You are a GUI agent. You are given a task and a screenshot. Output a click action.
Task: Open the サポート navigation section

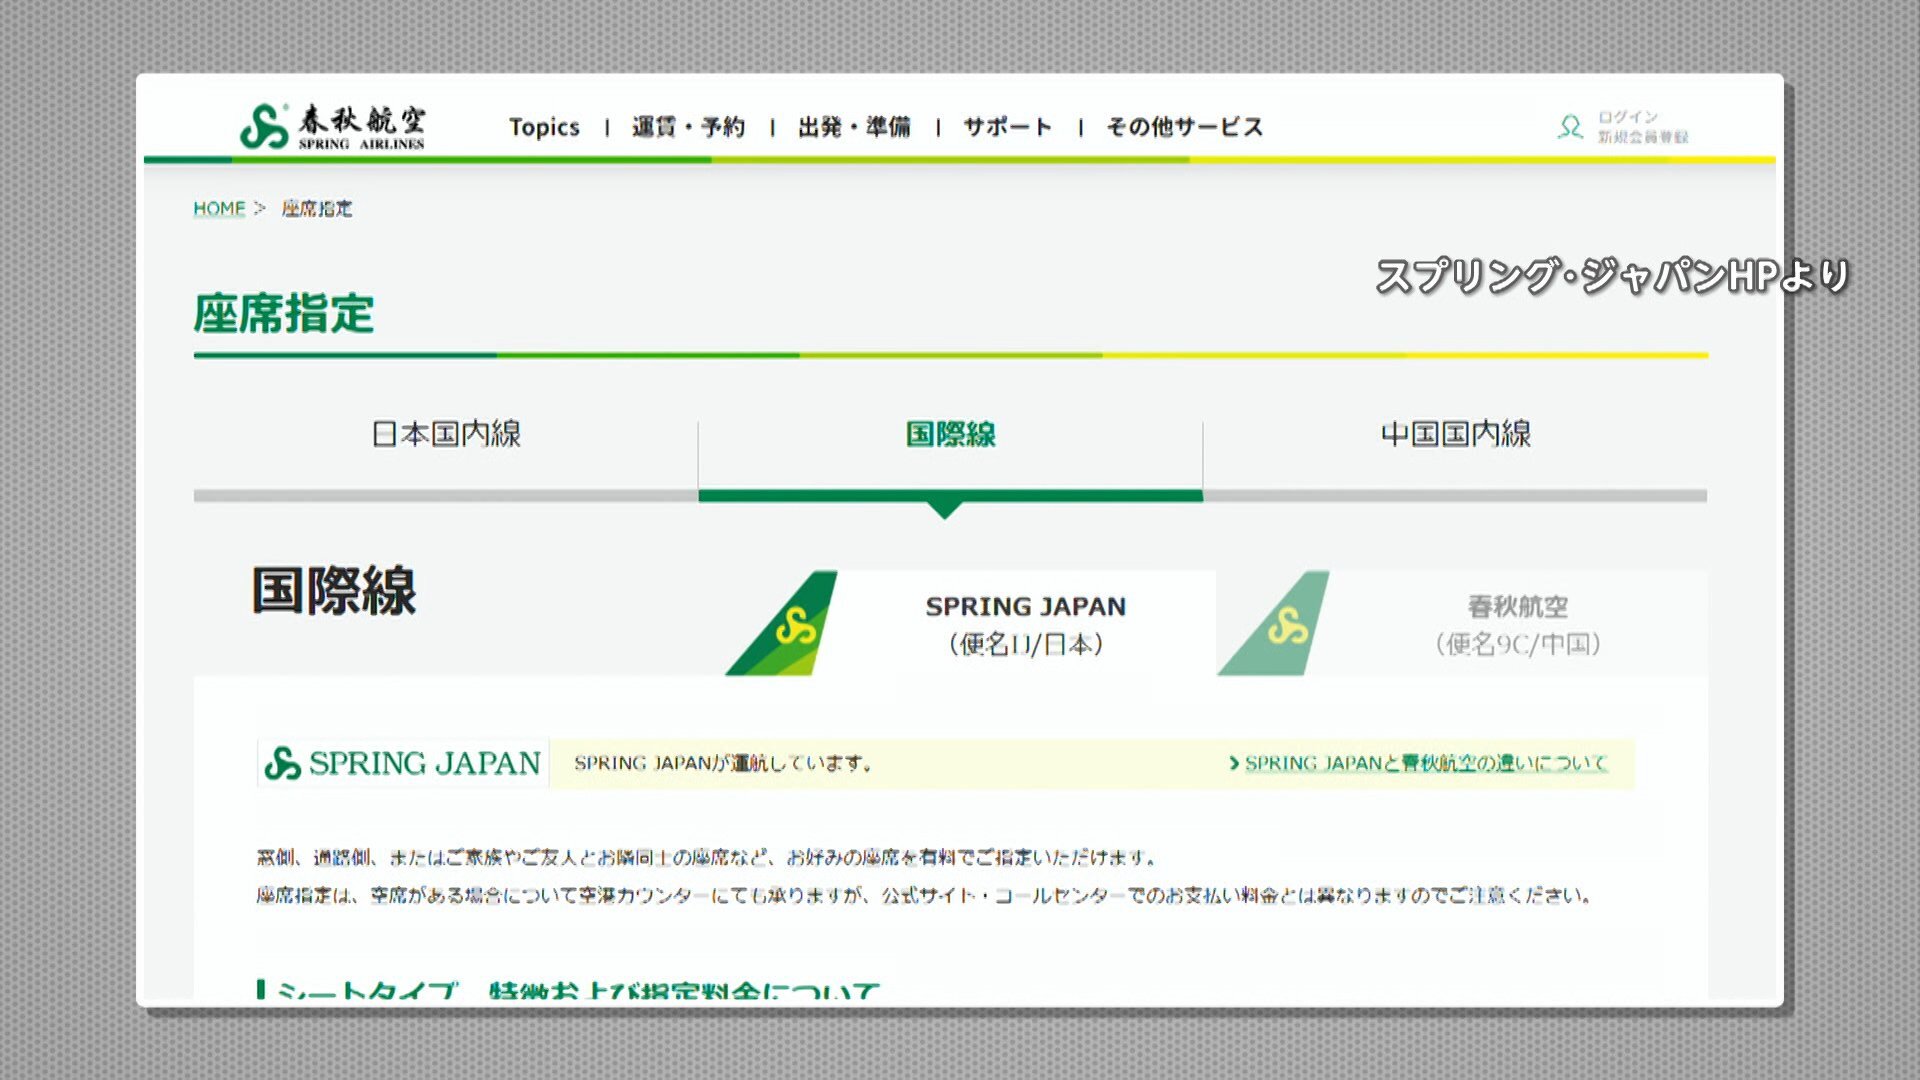[1005, 127]
